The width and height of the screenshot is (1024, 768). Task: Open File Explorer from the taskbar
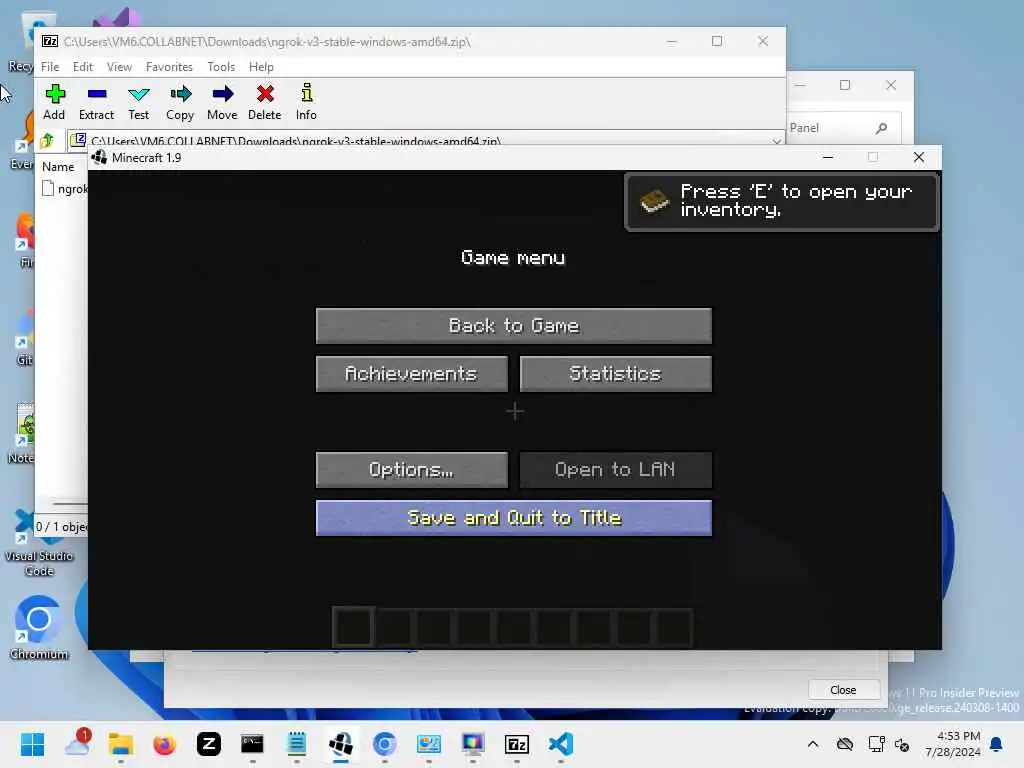tap(121, 744)
